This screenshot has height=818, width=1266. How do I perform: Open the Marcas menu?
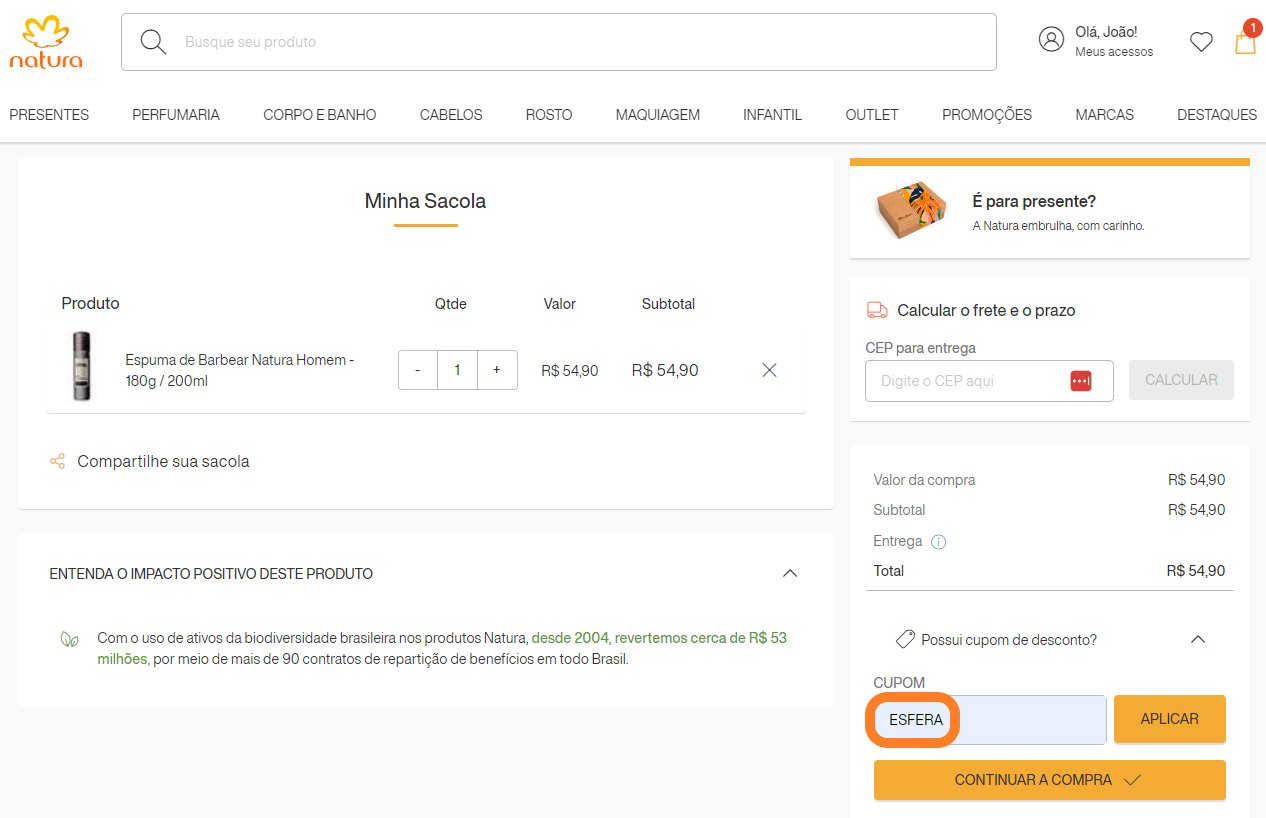(1105, 115)
